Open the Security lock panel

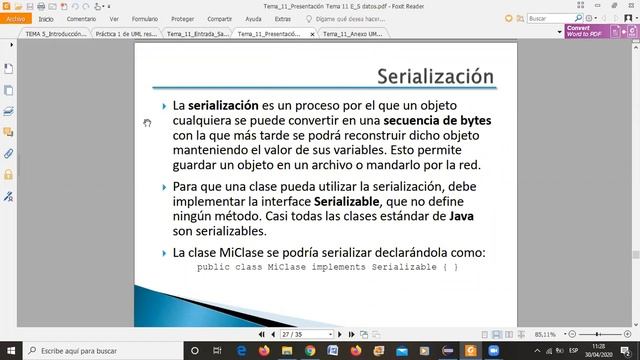pos(8,175)
